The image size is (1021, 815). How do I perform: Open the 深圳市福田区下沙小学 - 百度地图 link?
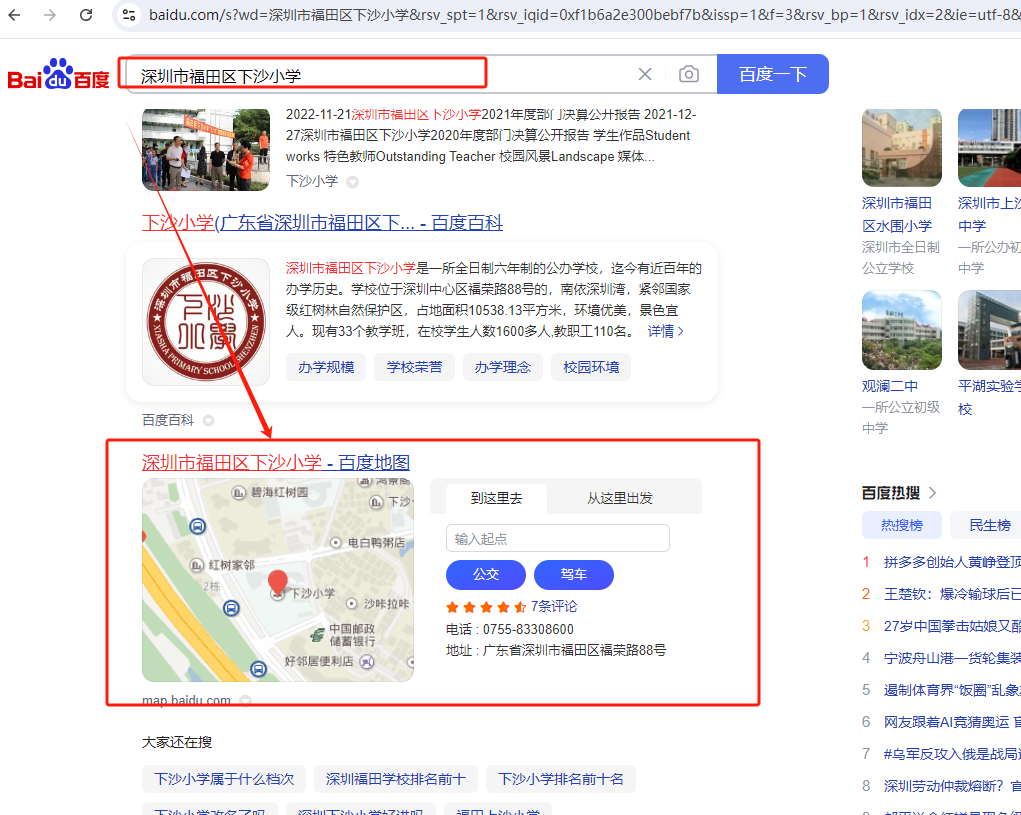(x=276, y=463)
